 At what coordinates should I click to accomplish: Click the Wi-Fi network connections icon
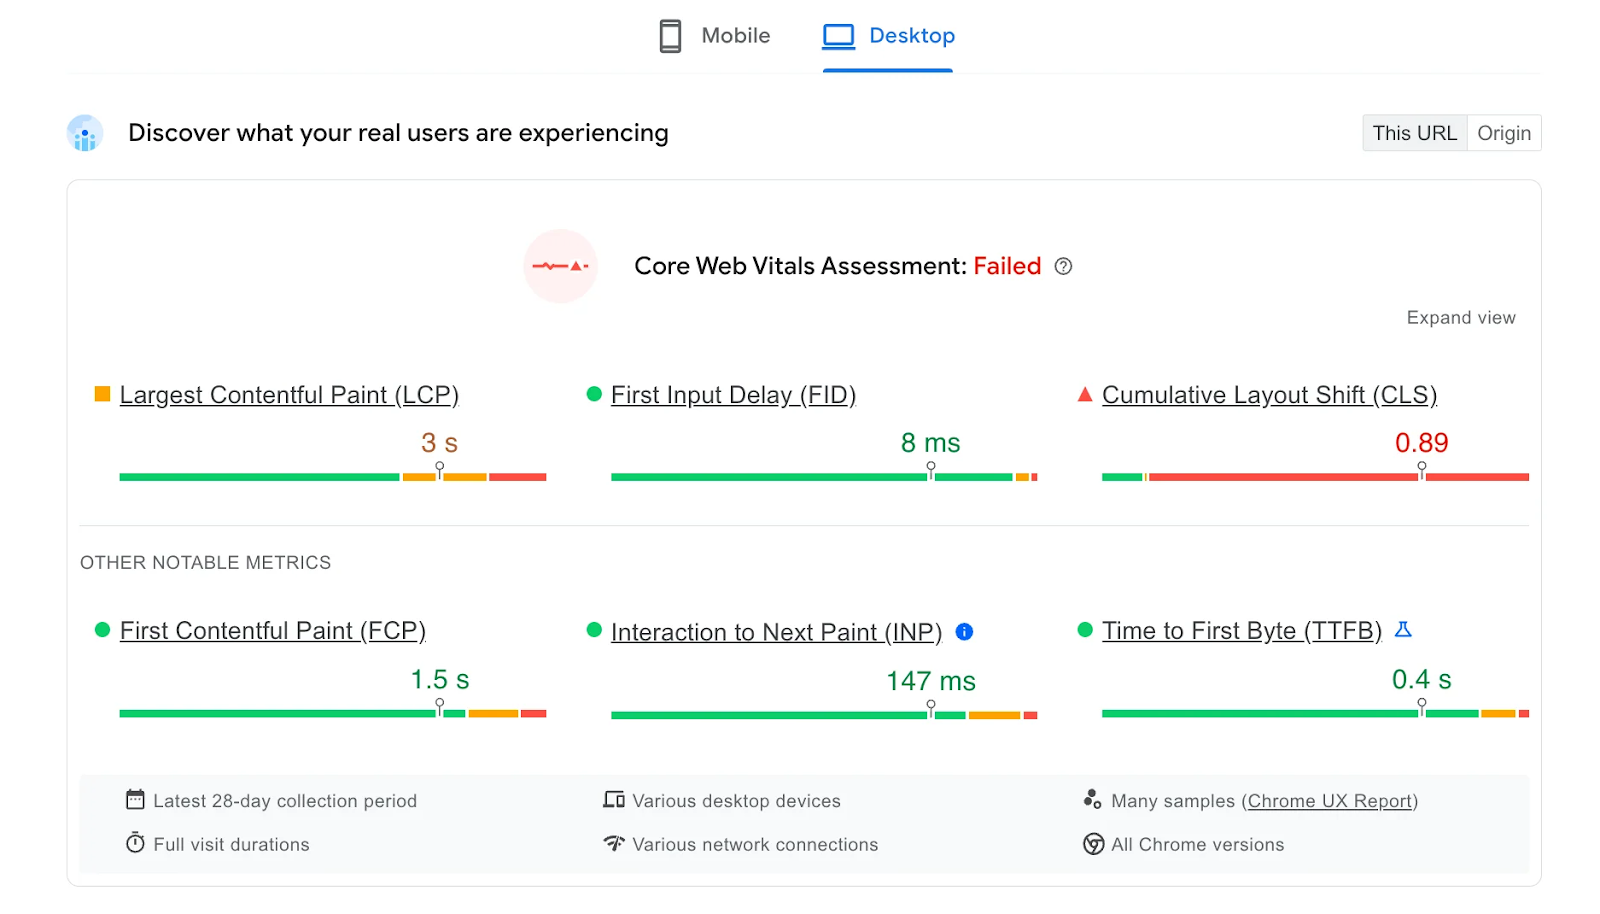click(x=614, y=843)
